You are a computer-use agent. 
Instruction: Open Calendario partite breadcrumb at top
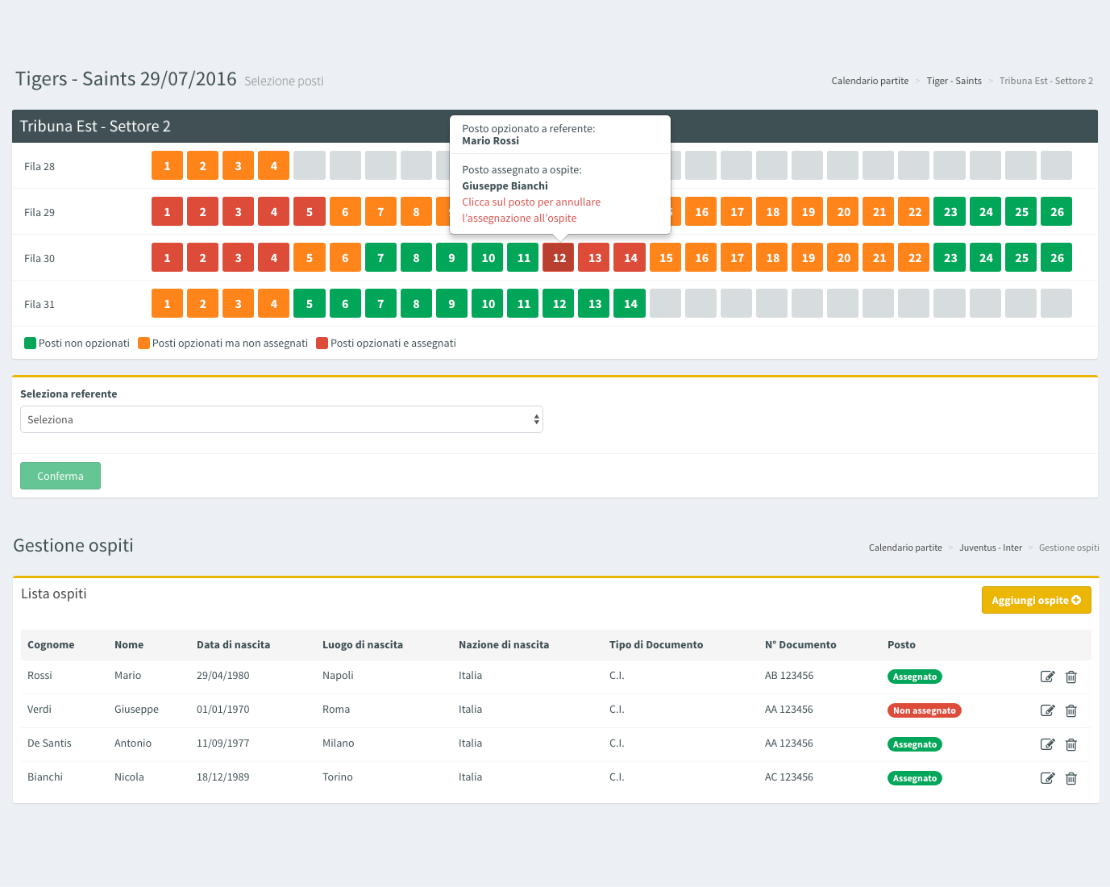[x=870, y=81]
